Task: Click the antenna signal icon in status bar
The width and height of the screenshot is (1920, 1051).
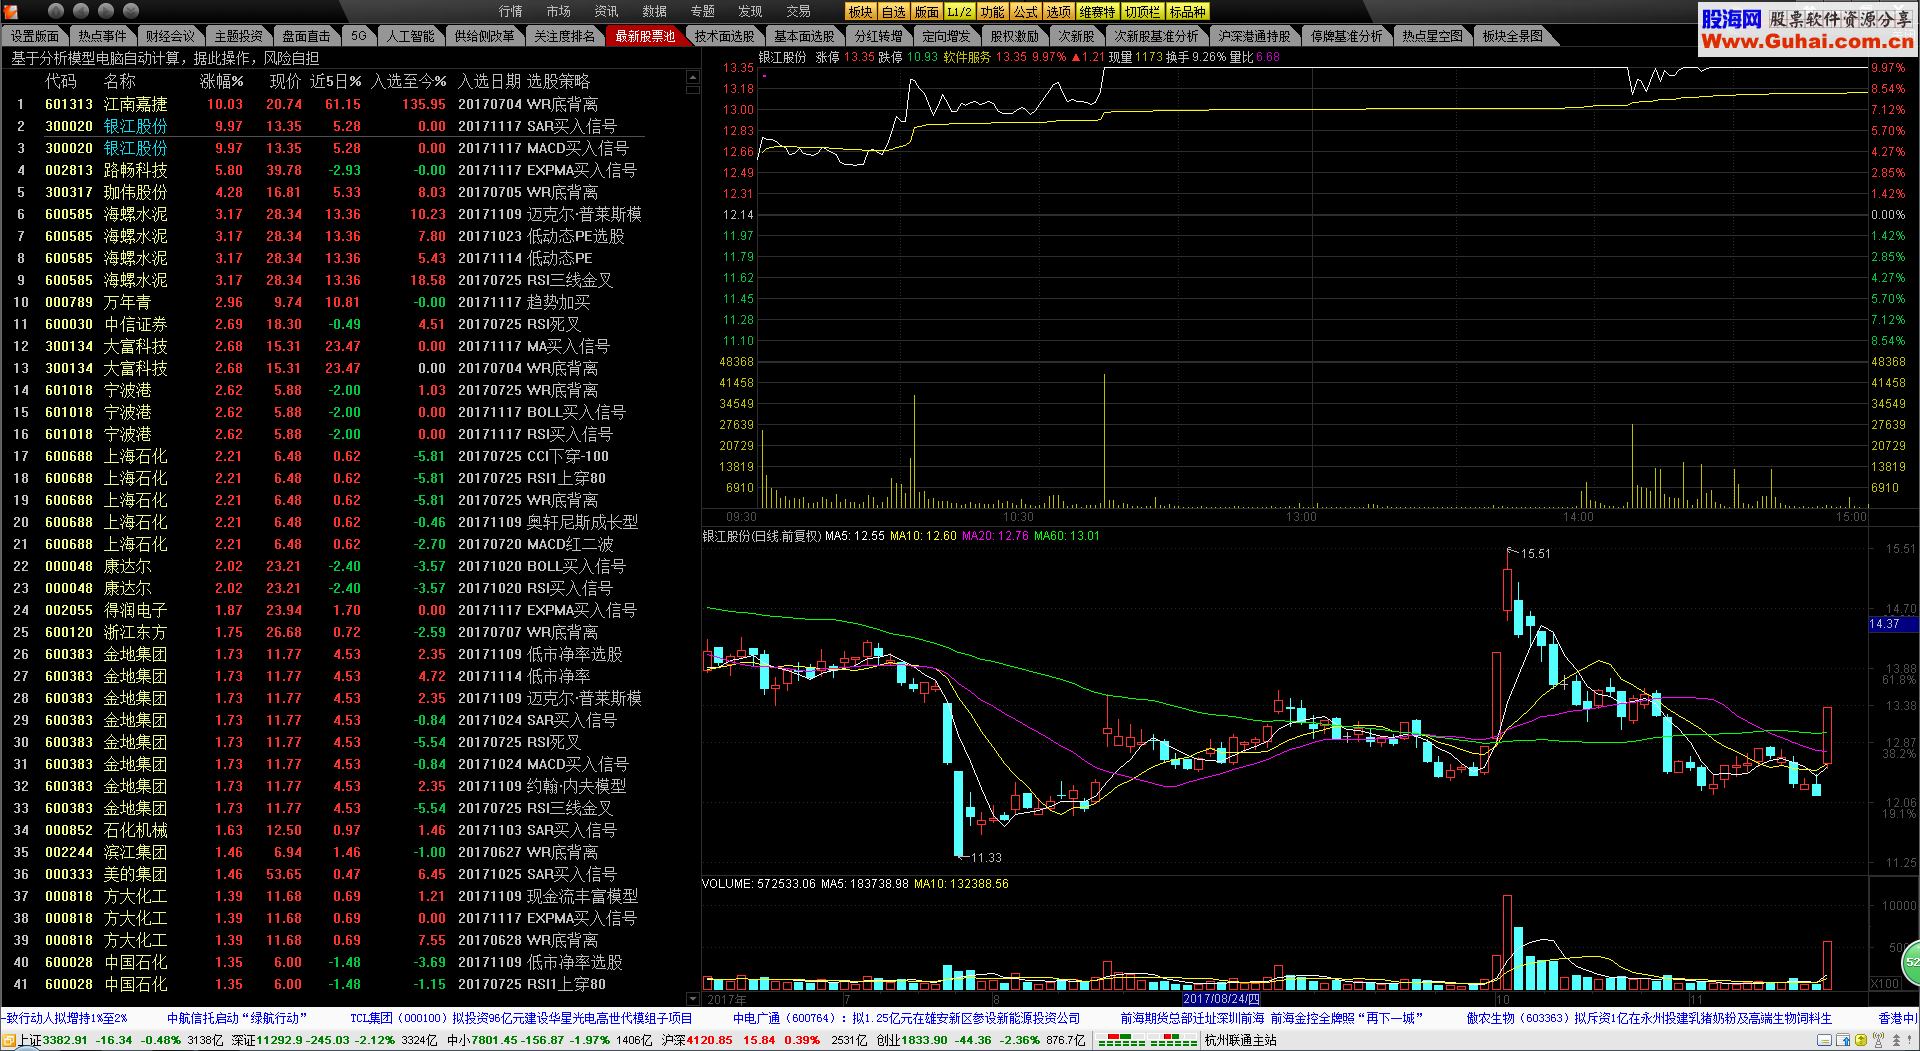Action: pyautogui.click(x=1879, y=1041)
